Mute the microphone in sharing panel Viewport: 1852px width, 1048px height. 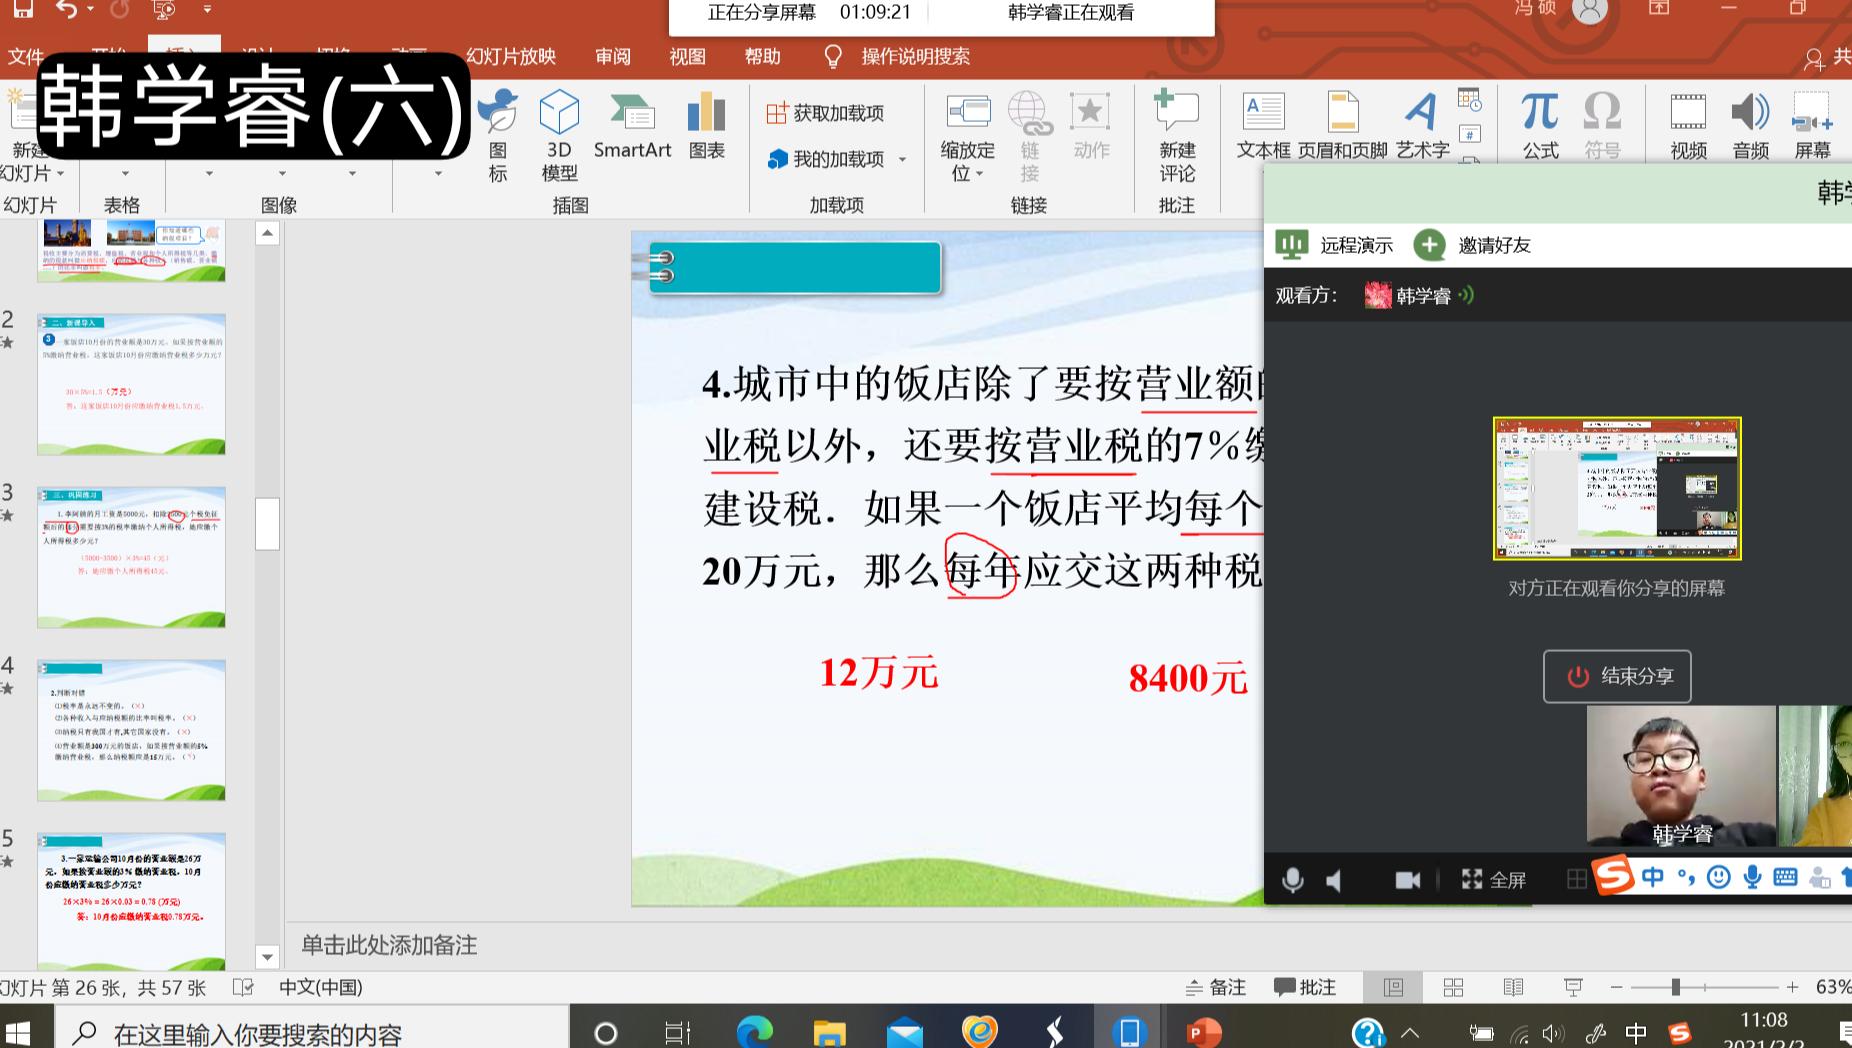pyautogui.click(x=1292, y=880)
